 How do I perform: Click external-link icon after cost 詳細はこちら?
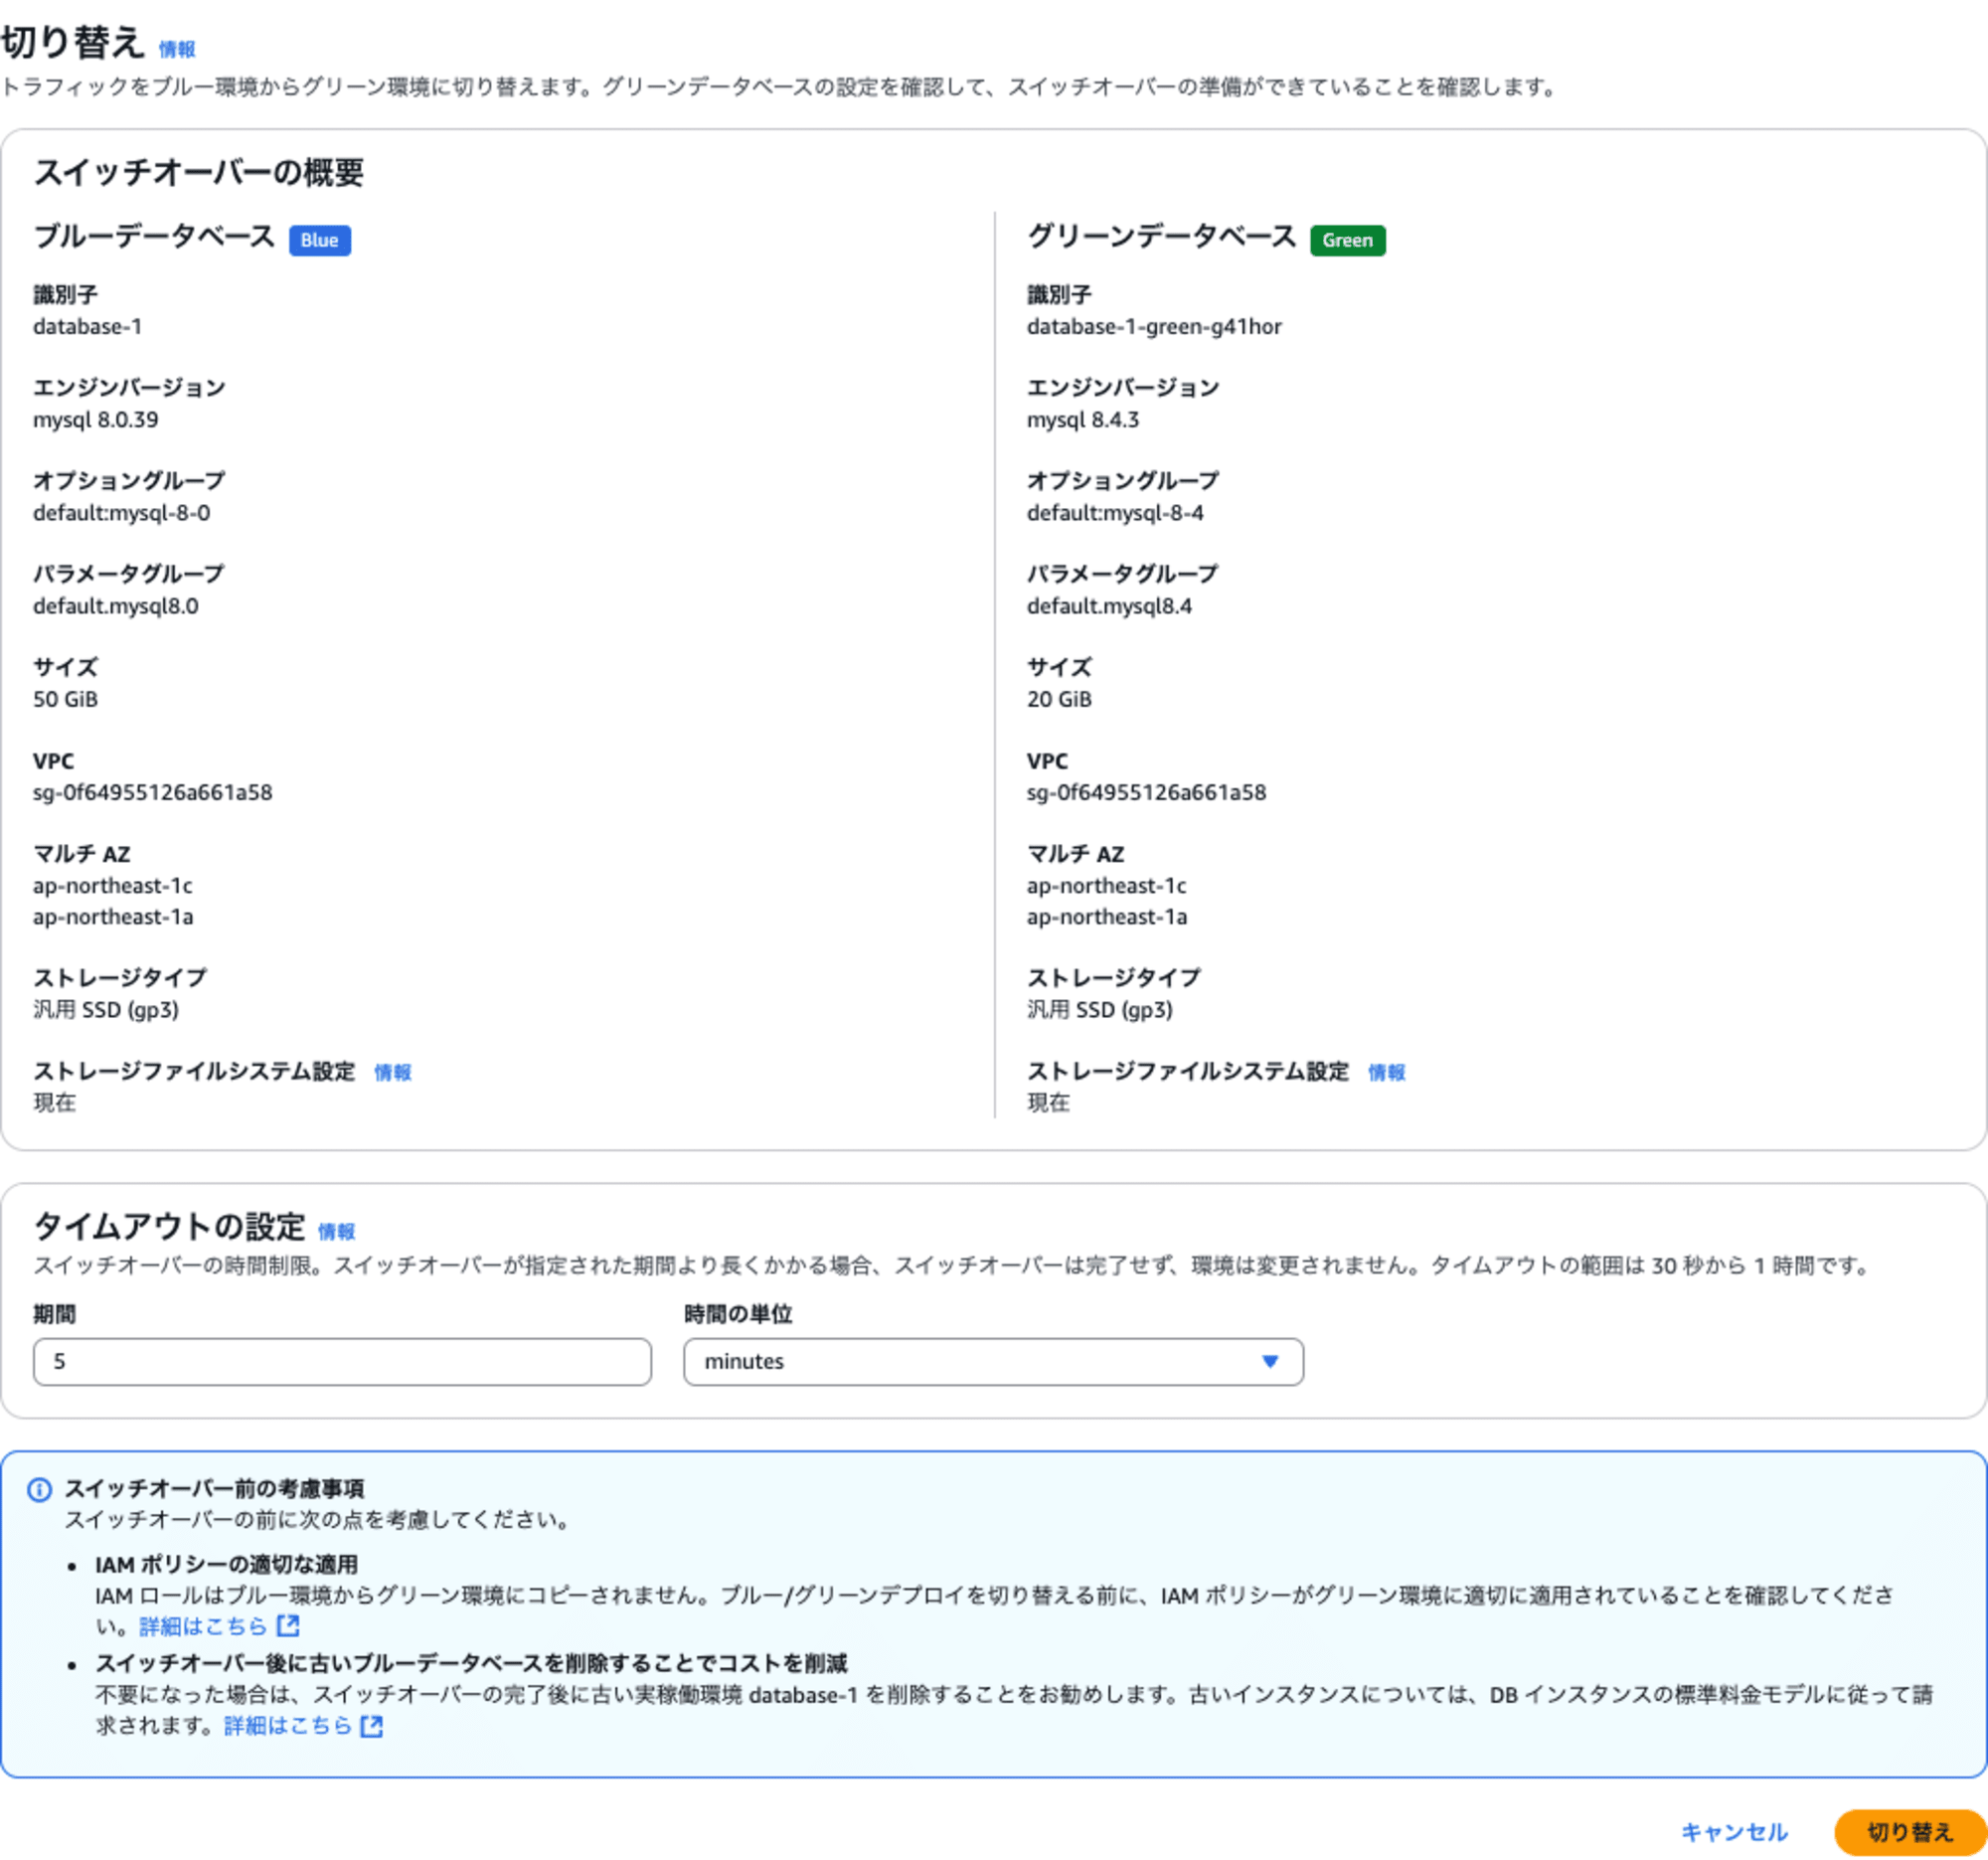[x=372, y=1725]
